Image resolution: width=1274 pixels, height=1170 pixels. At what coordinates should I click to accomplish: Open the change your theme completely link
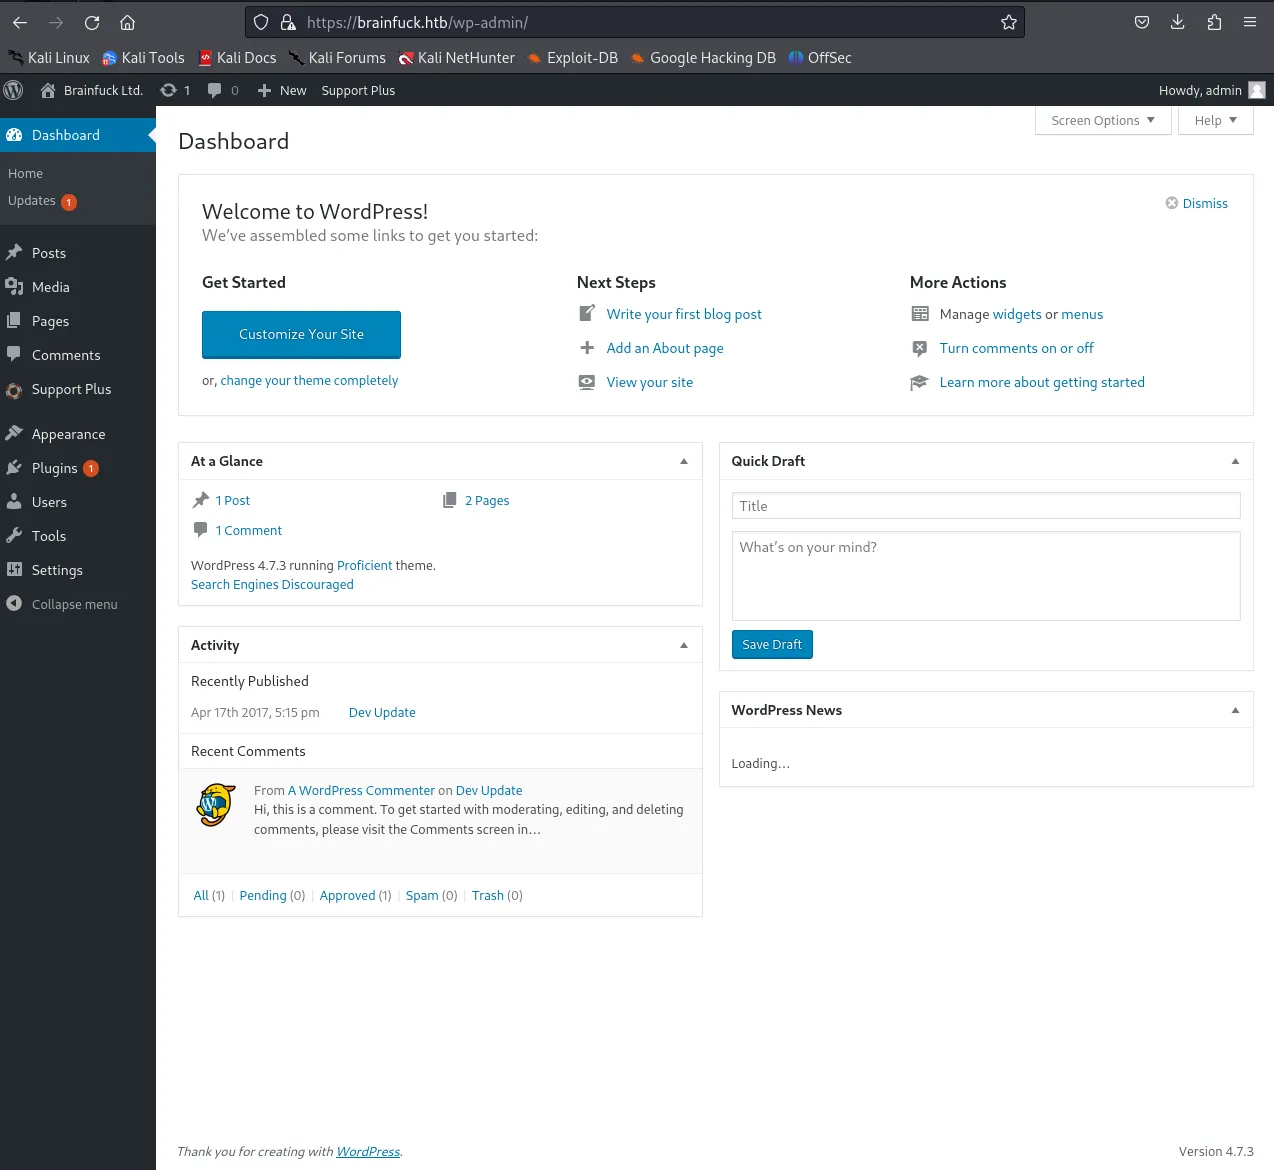pyautogui.click(x=309, y=380)
